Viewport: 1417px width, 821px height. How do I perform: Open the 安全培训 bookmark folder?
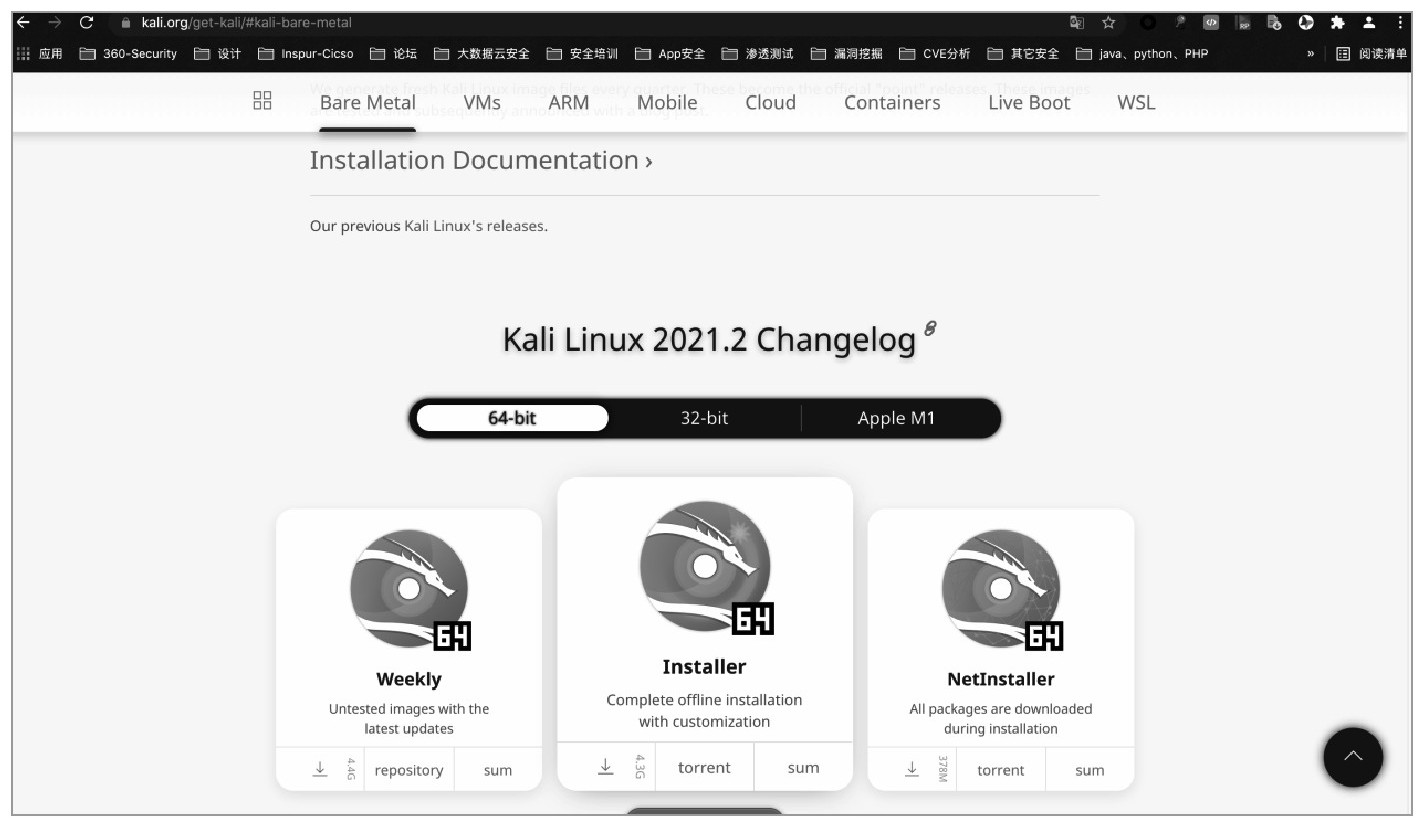(x=582, y=54)
